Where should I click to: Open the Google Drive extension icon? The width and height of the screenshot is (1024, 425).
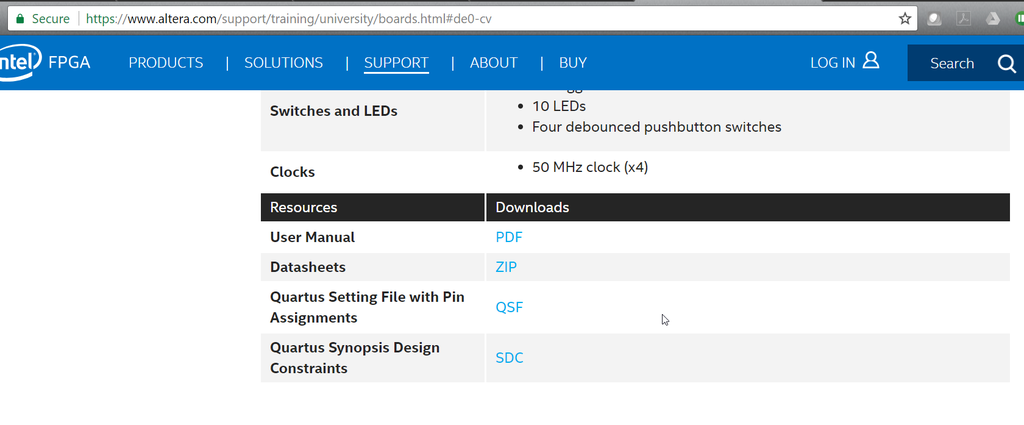click(992, 18)
